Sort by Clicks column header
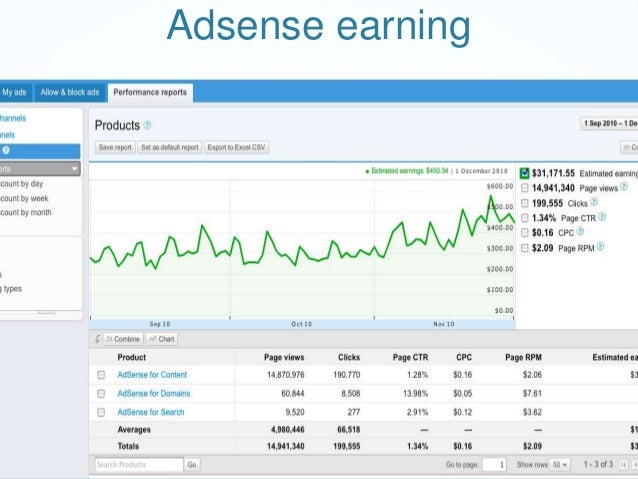This screenshot has width=638, height=479. pos(349,357)
